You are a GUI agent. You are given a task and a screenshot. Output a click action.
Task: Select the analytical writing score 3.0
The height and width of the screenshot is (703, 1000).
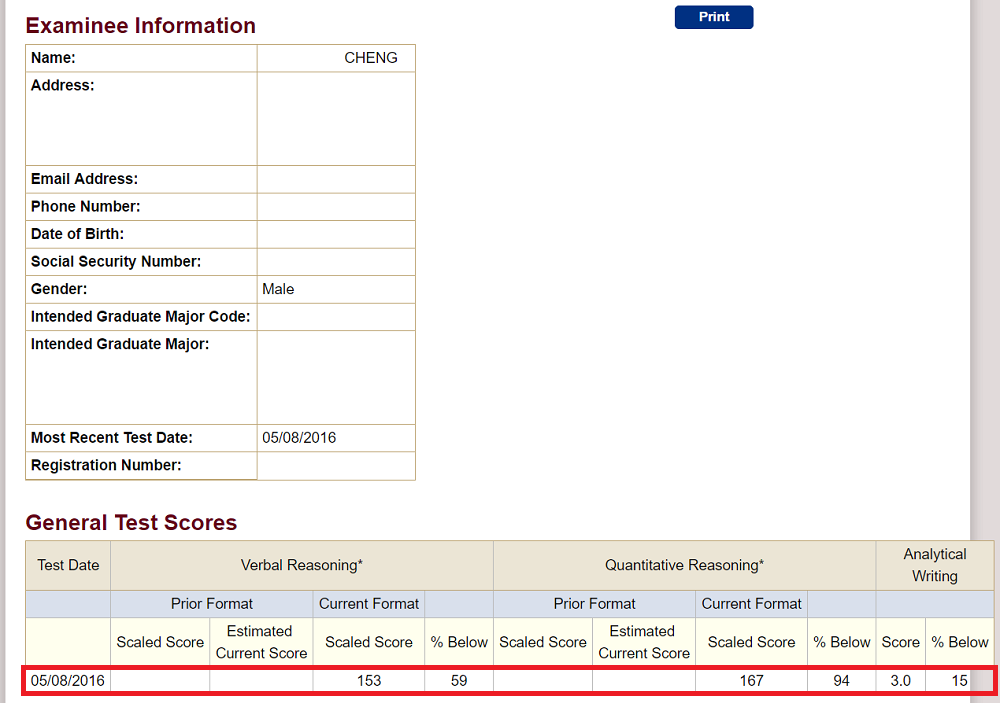click(901, 681)
